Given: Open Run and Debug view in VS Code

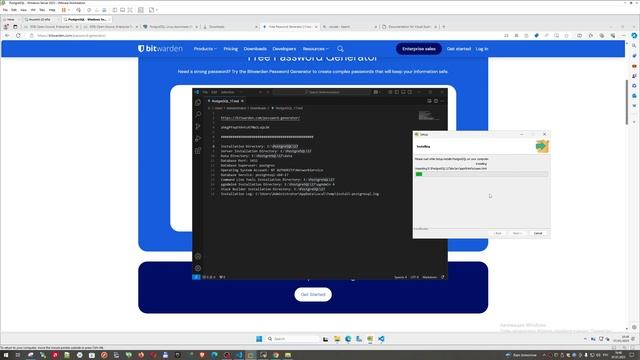Looking at the screenshot, I should (198, 139).
